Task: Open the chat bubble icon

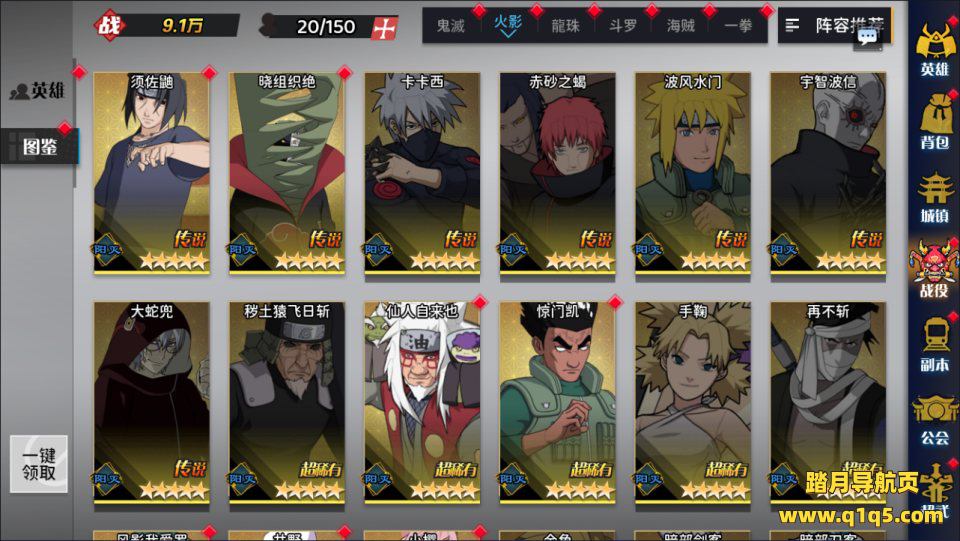Action: (x=867, y=38)
